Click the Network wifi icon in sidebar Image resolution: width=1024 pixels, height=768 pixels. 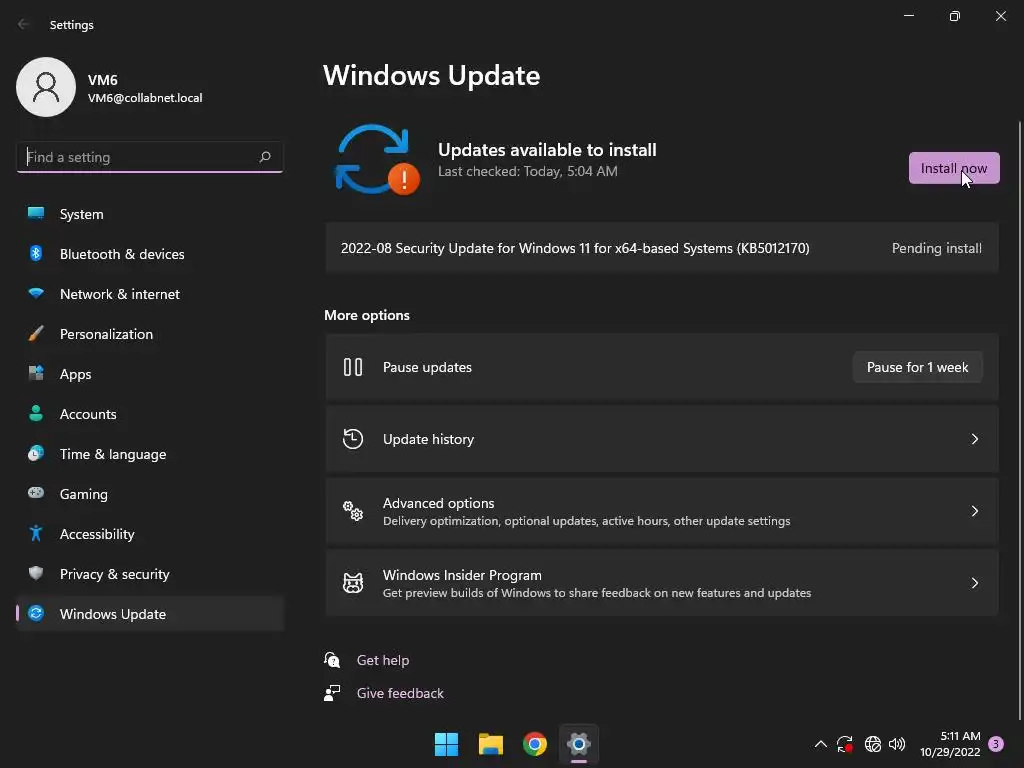(36, 293)
